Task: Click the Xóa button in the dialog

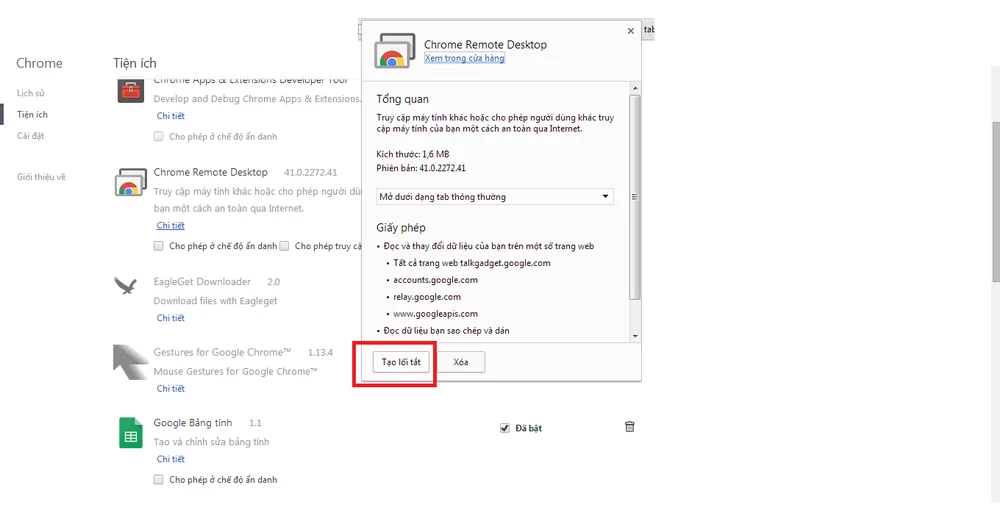Action: click(x=460, y=362)
